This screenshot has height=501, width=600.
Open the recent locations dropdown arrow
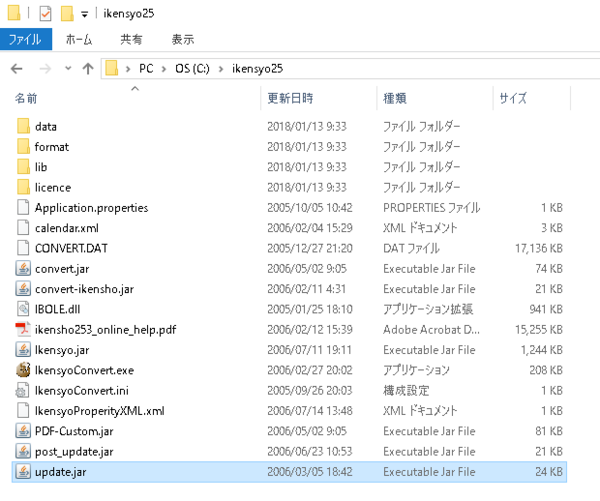tap(68, 69)
